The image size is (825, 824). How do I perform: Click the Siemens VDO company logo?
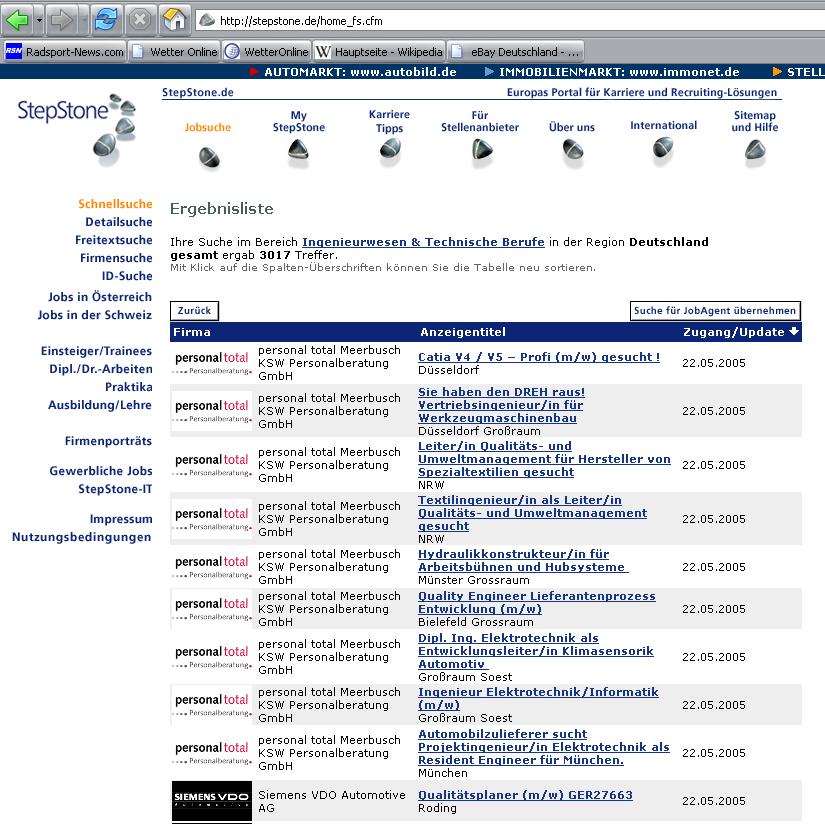click(212, 801)
